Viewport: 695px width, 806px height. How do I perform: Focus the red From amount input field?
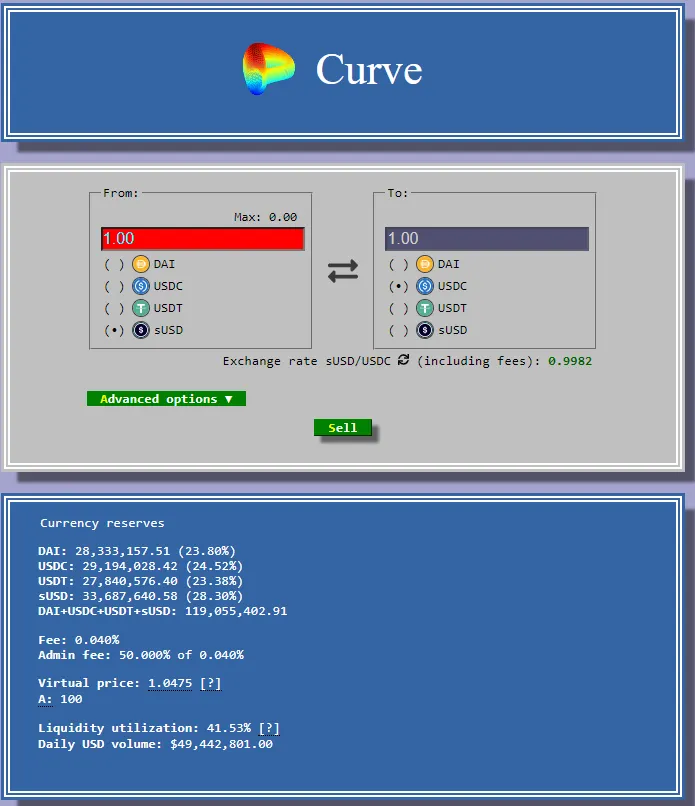203,239
